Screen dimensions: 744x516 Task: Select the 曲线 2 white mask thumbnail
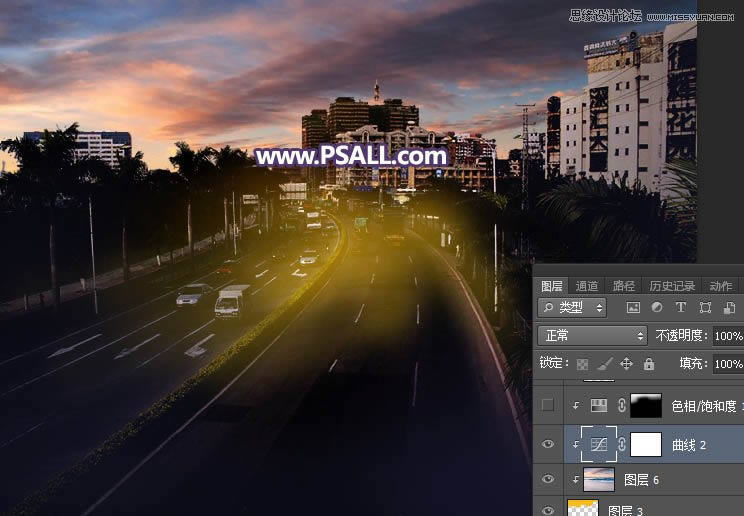click(x=648, y=444)
